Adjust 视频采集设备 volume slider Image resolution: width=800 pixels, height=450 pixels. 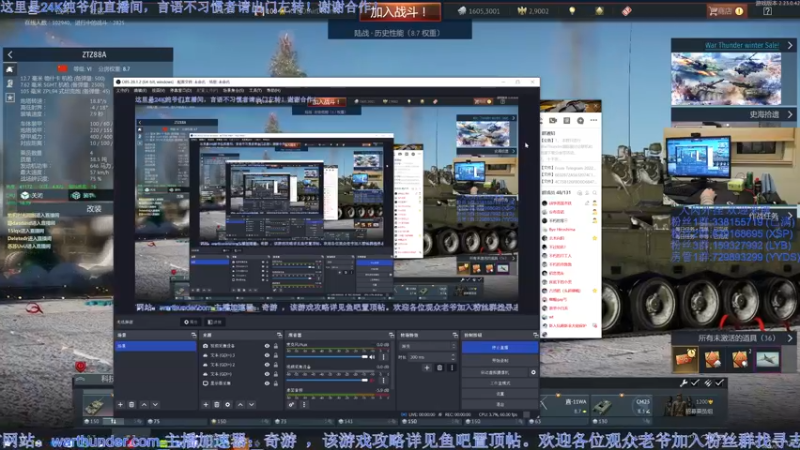(x=327, y=380)
